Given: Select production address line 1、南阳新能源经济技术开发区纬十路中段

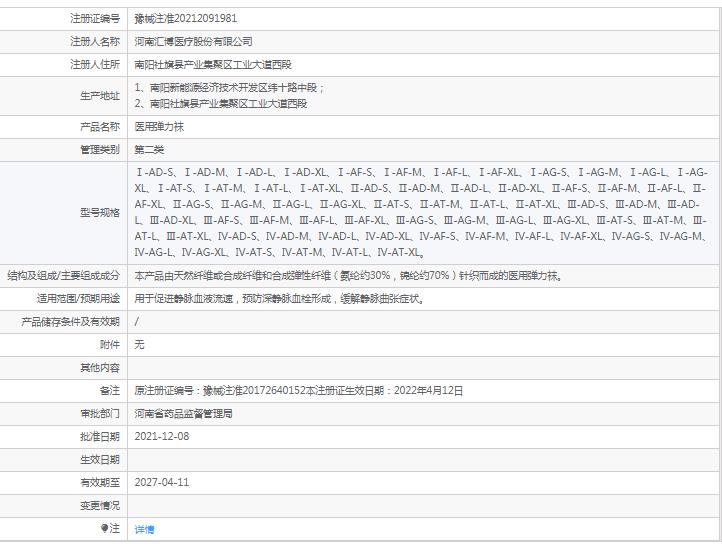Looking at the screenshot, I should pos(230,88).
